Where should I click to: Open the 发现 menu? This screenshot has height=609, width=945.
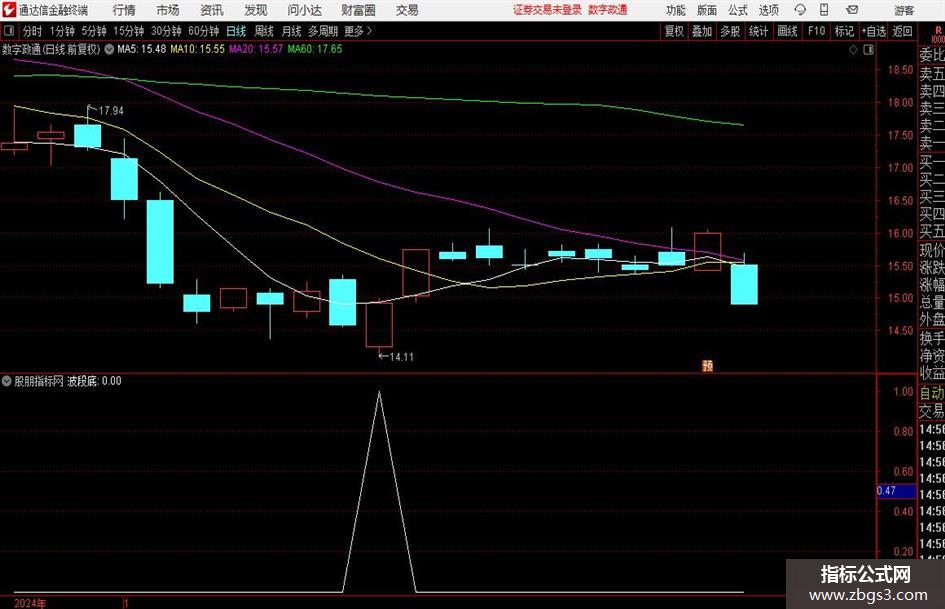(x=256, y=10)
